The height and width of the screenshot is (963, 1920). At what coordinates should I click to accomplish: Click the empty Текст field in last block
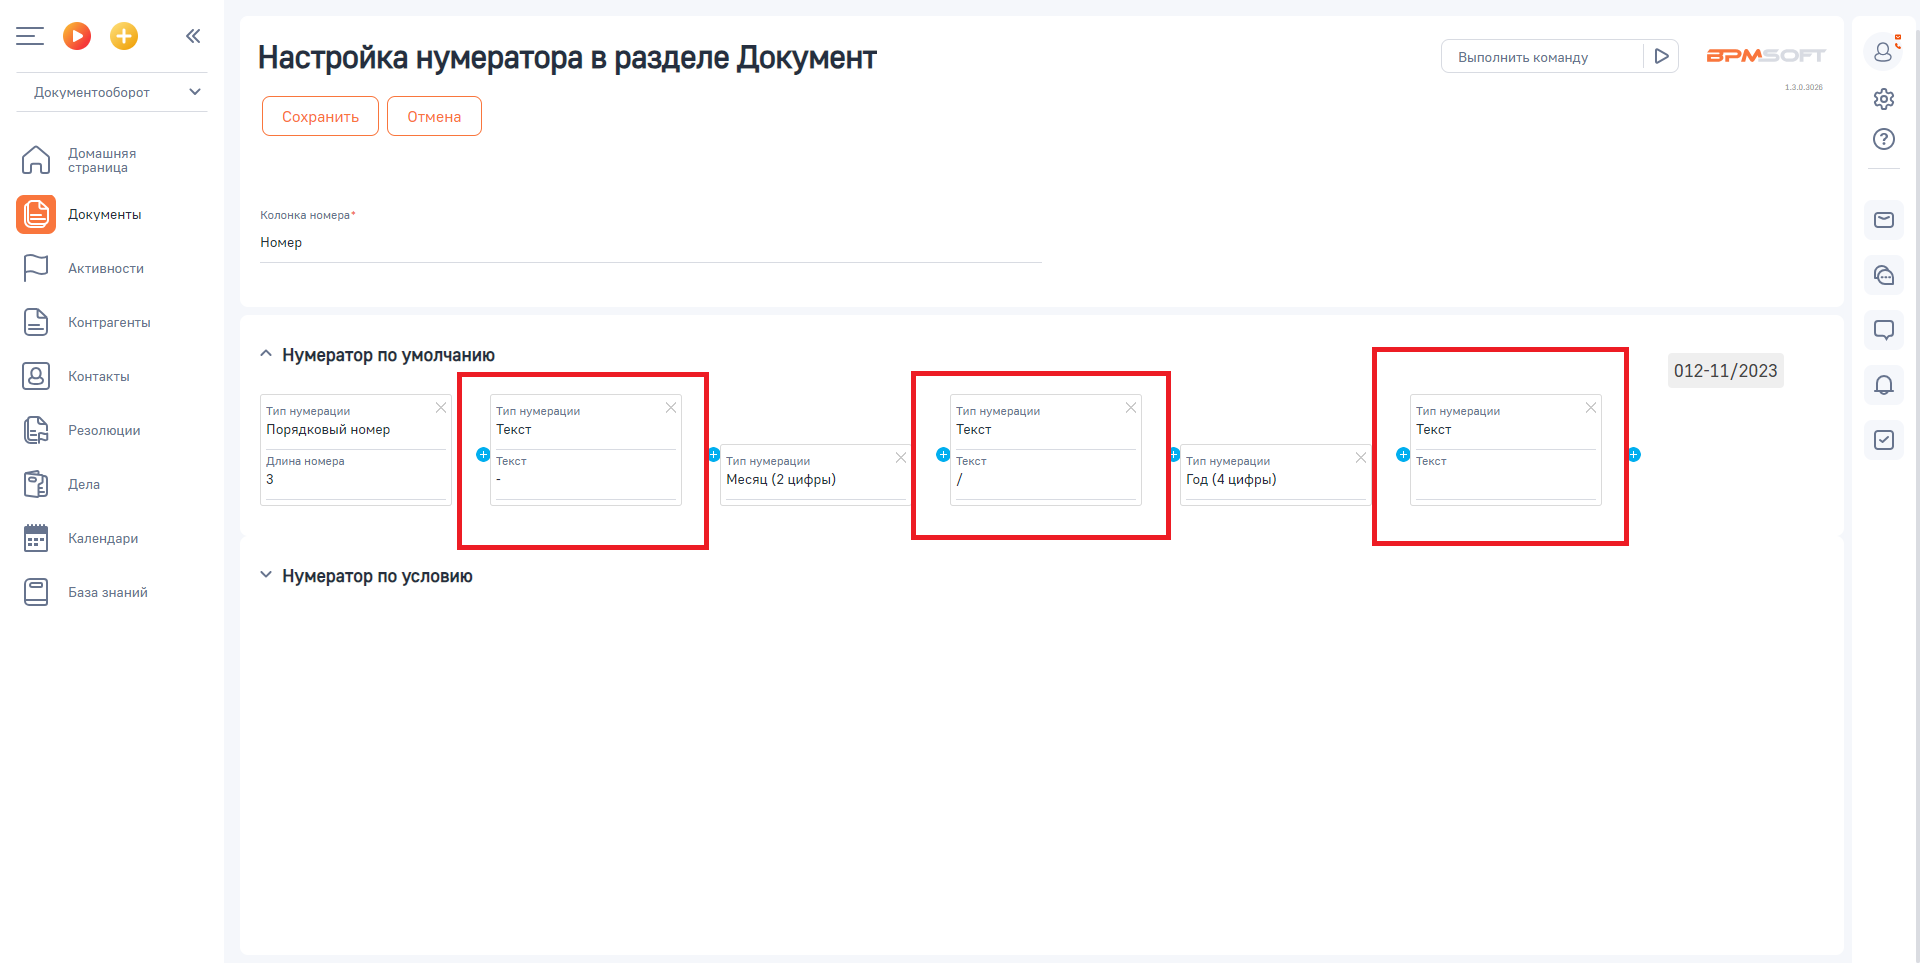pyautogui.click(x=1506, y=483)
